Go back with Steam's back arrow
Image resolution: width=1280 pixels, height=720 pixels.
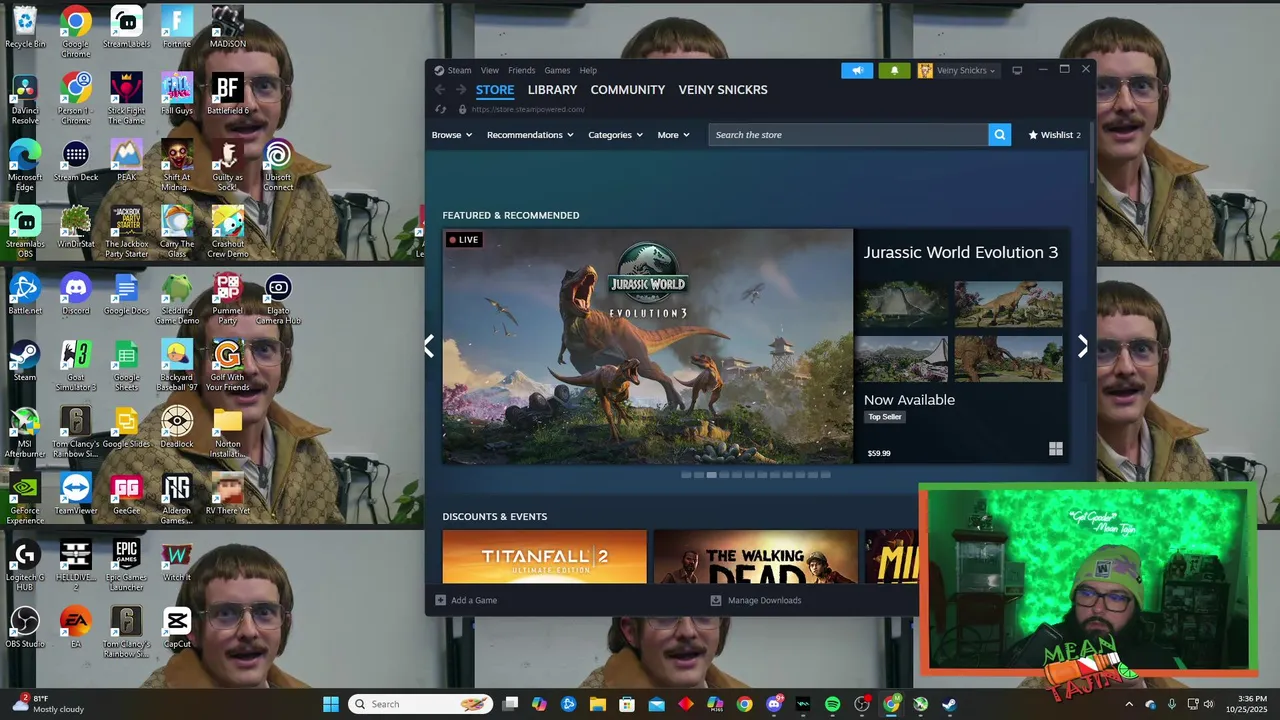440,90
